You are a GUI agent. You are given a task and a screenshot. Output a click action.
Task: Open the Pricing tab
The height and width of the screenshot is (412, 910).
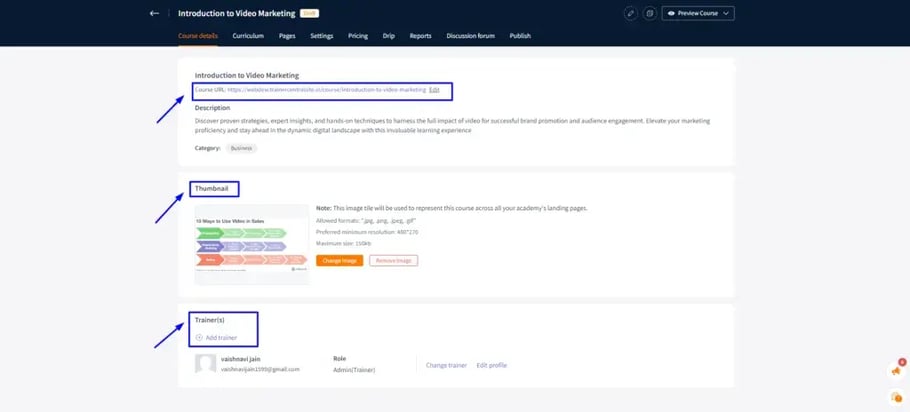(x=358, y=36)
